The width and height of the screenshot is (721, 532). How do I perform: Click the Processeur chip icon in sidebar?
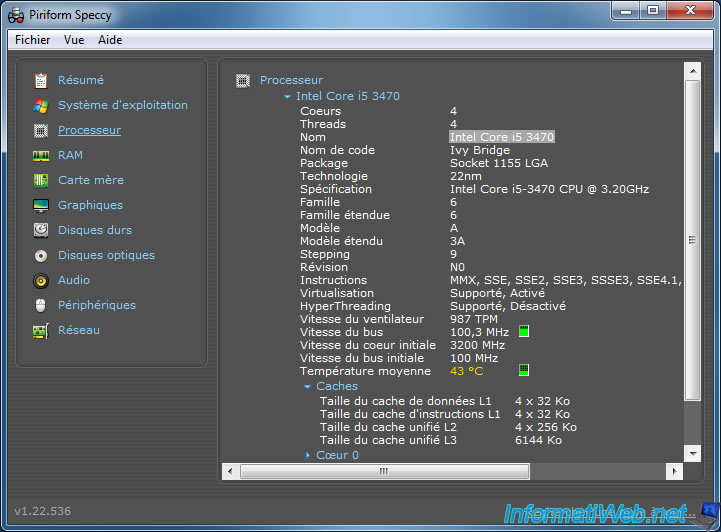[41, 131]
